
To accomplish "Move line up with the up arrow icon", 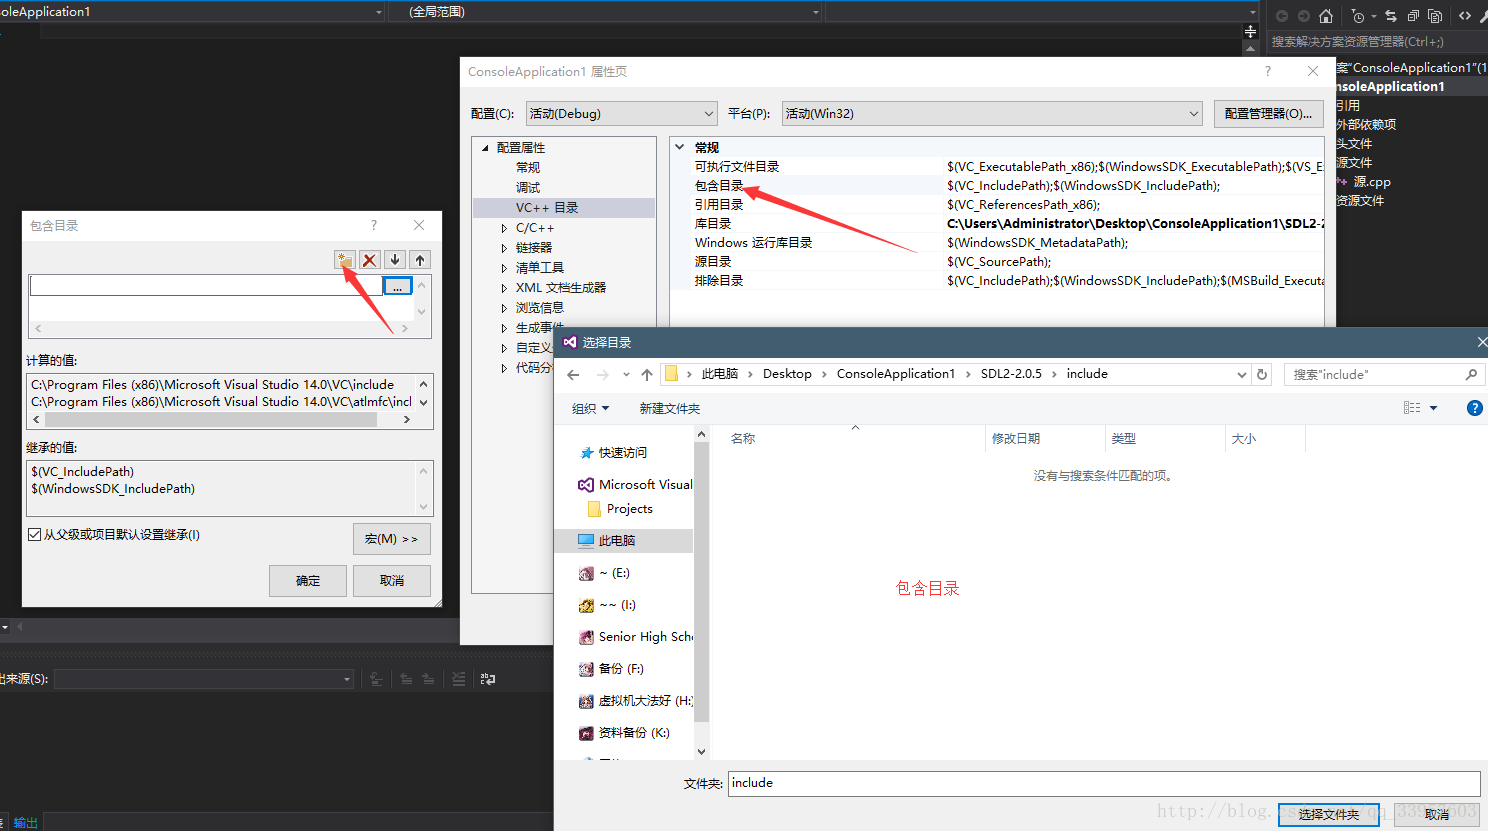I will tap(420, 260).
